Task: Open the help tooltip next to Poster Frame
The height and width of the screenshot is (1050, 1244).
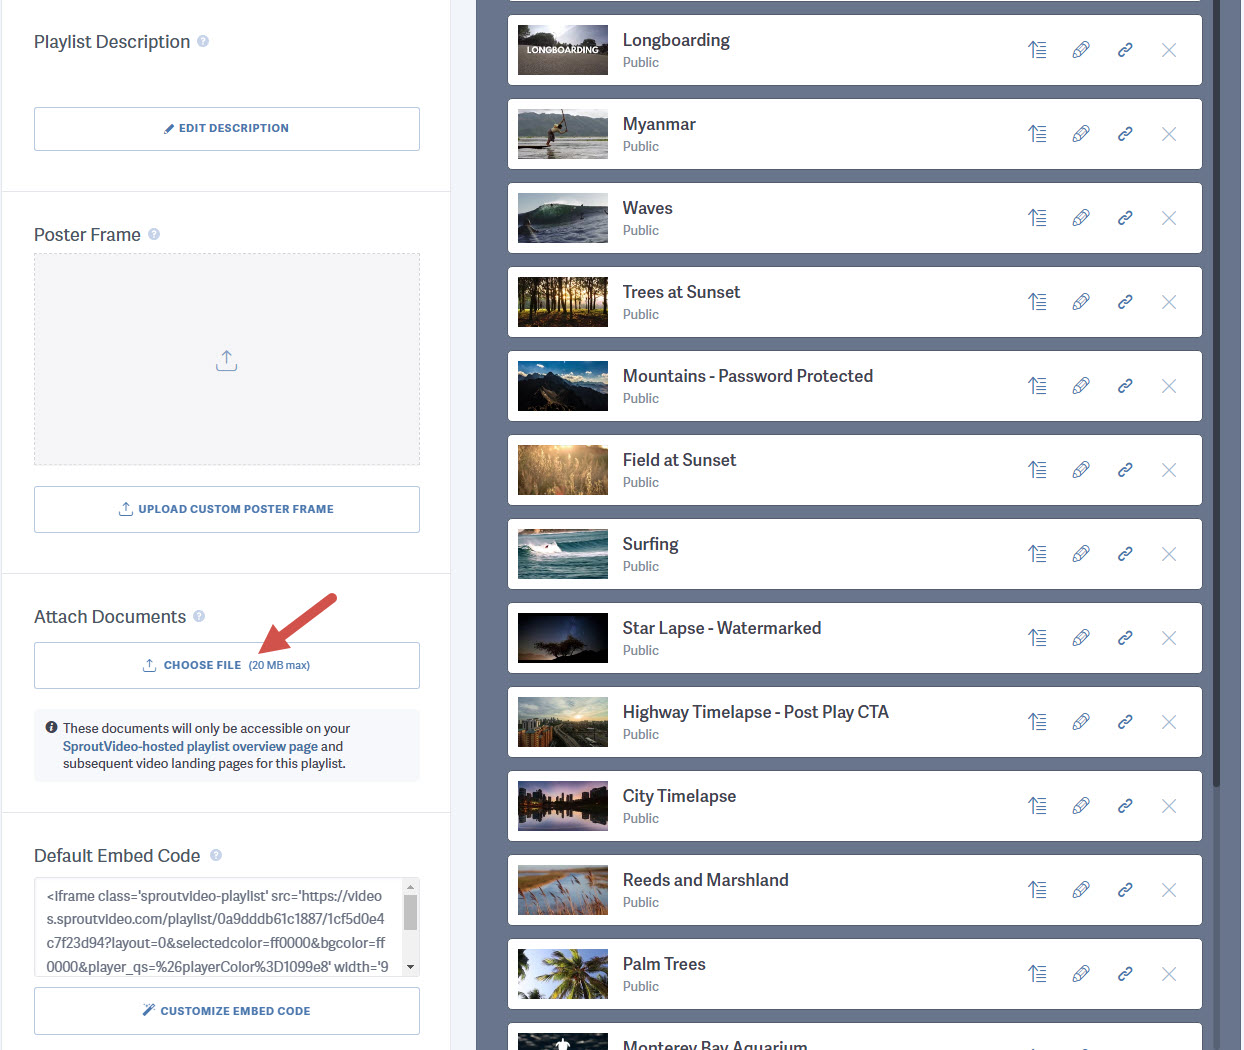Action: pos(154,234)
